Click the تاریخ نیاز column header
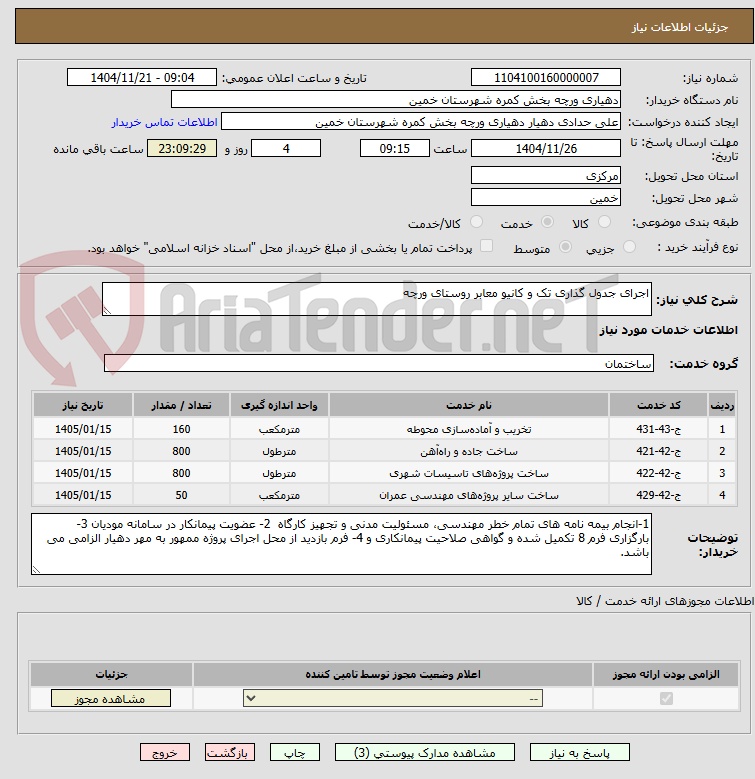The image size is (755, 779). pos(83,405)
